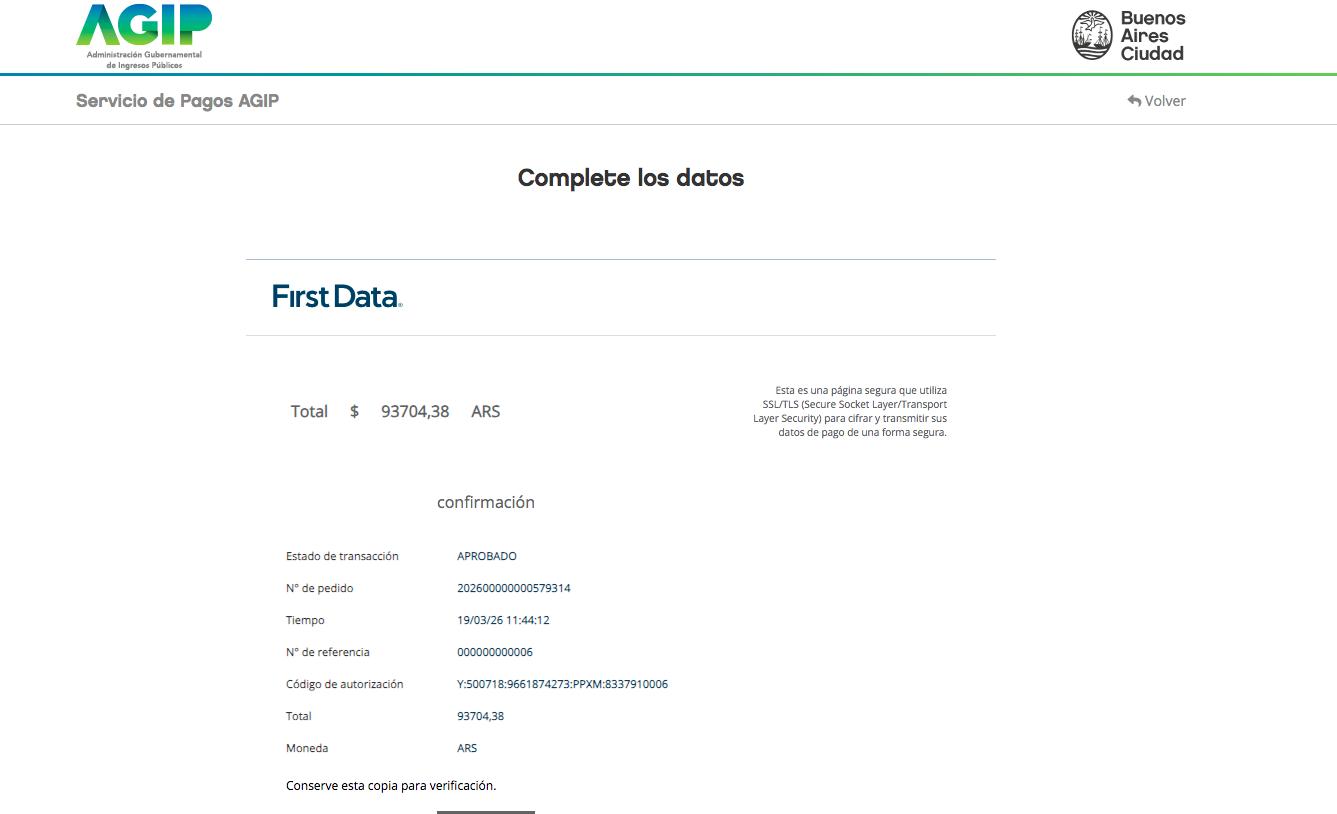This screenshot has height=814, width=1337.
Task: Click the AGIP logo
Action: click(x=144, y=36)
